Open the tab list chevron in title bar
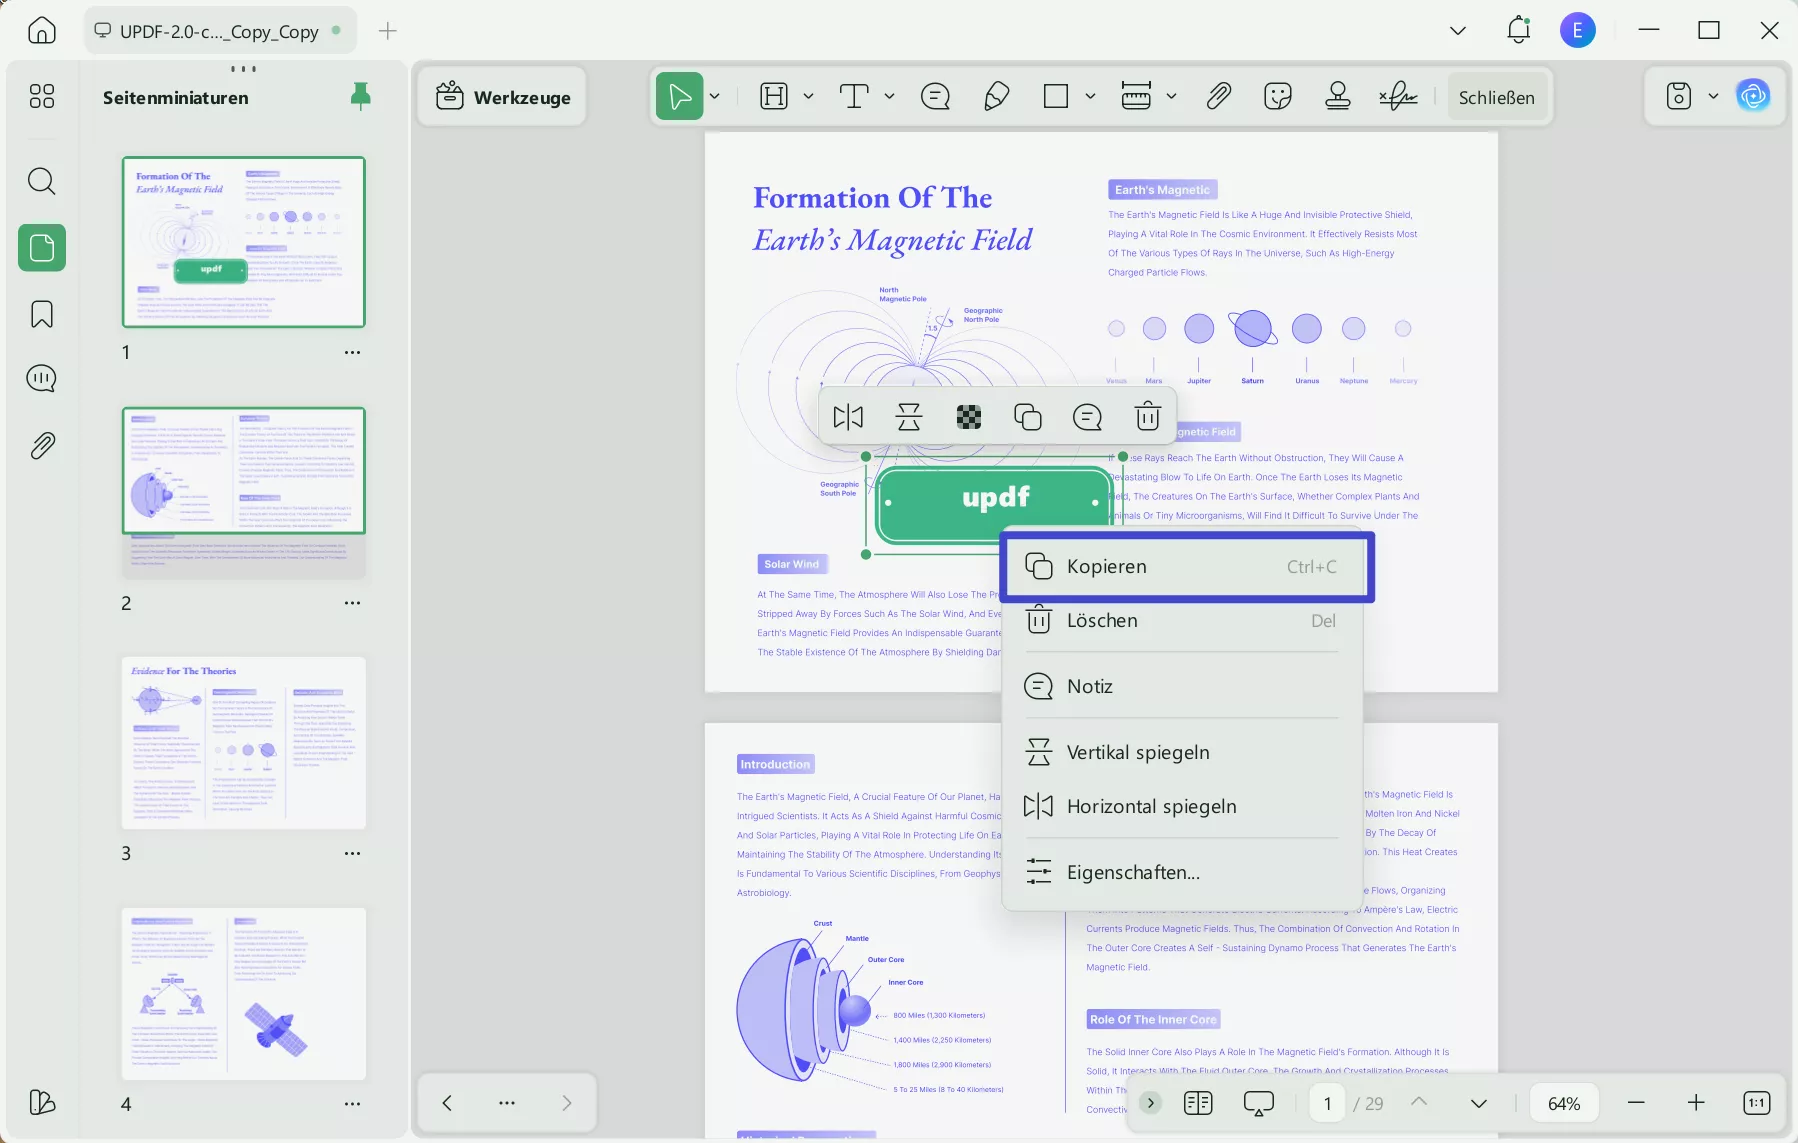1798x1143 pixels. pos(1458,30)
